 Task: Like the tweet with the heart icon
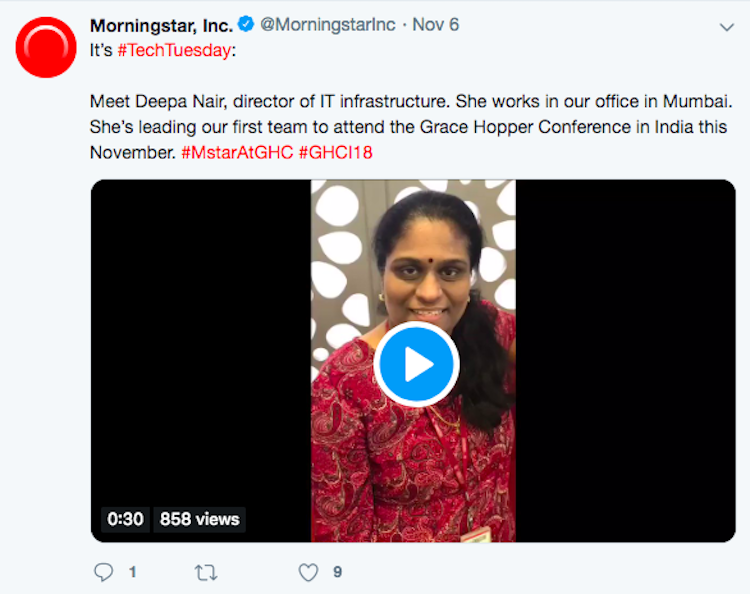click(309, 572)
